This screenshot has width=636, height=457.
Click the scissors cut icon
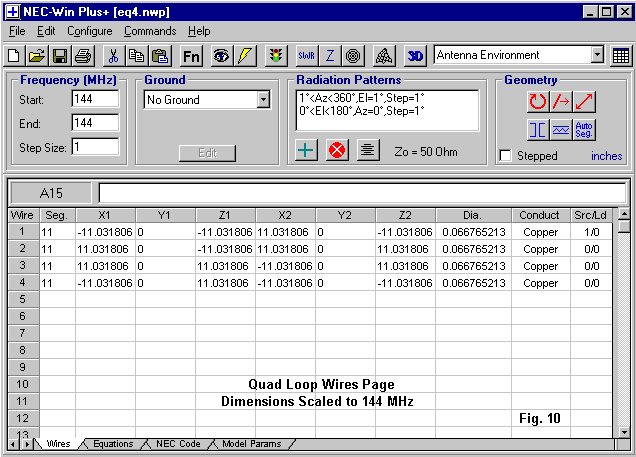(113, 56)
